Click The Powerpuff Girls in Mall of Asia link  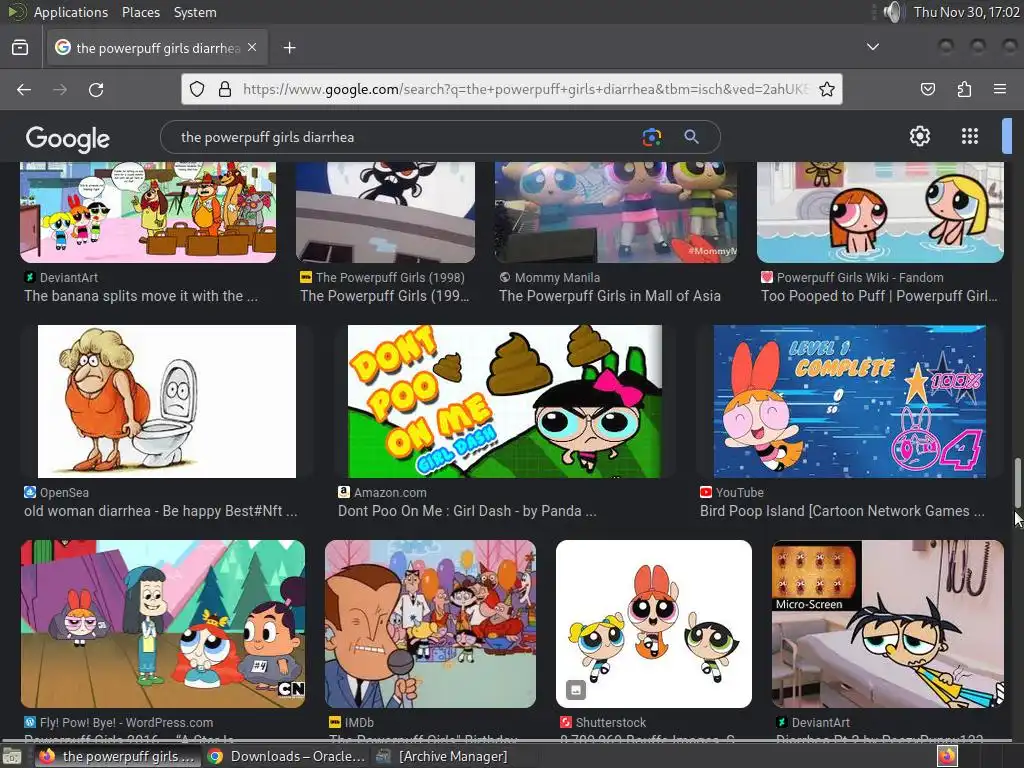tap(610, 296)
